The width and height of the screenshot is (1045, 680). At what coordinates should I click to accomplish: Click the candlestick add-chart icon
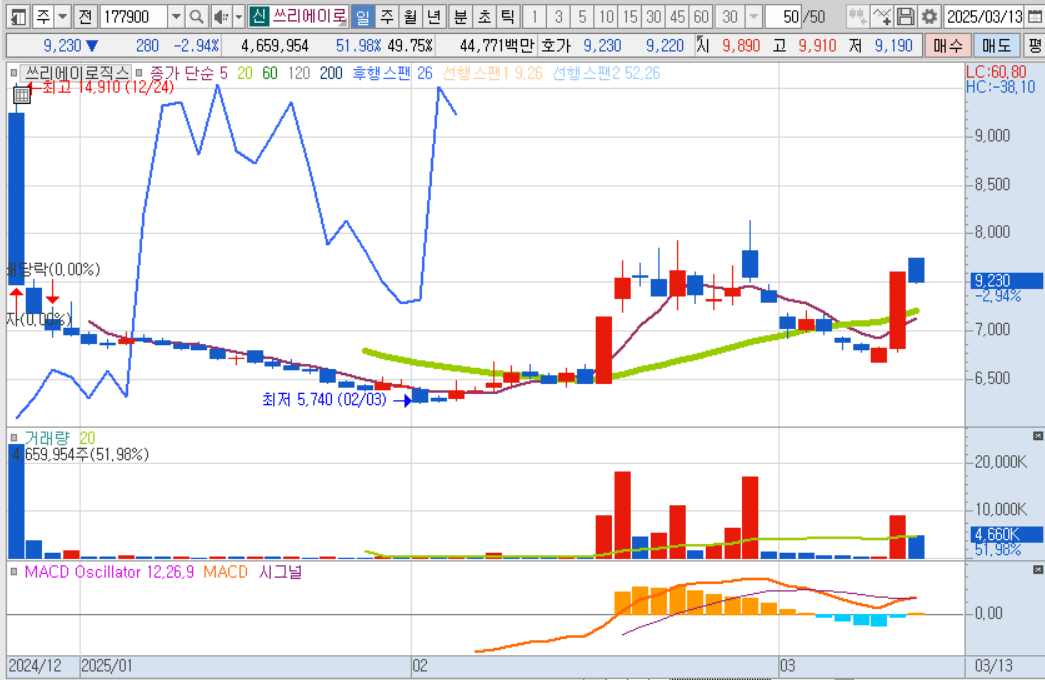[857, 17]
